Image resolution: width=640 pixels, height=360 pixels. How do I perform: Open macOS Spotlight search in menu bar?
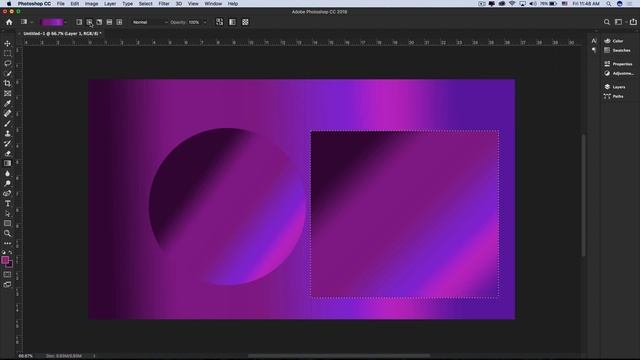pyautogui.click(x=609, y=4)
